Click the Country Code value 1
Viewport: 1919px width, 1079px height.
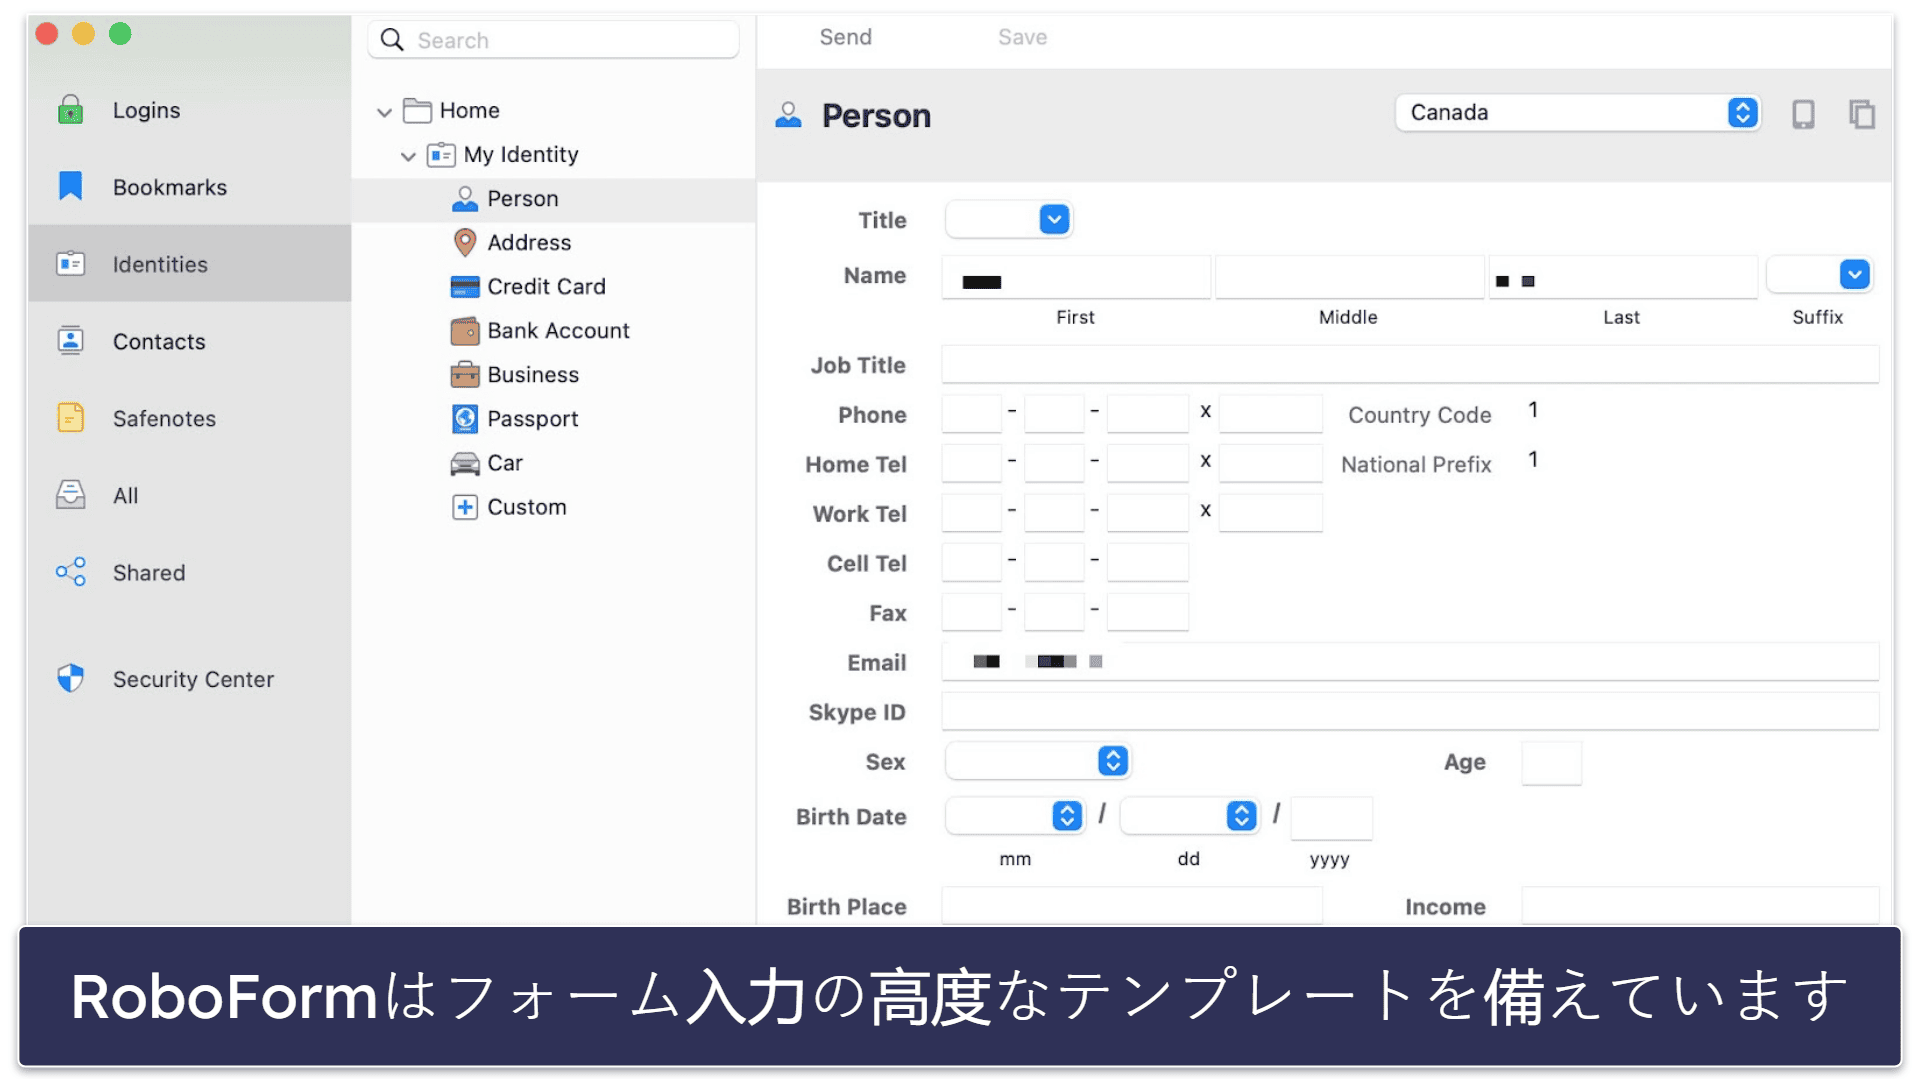click(1533, 410)
